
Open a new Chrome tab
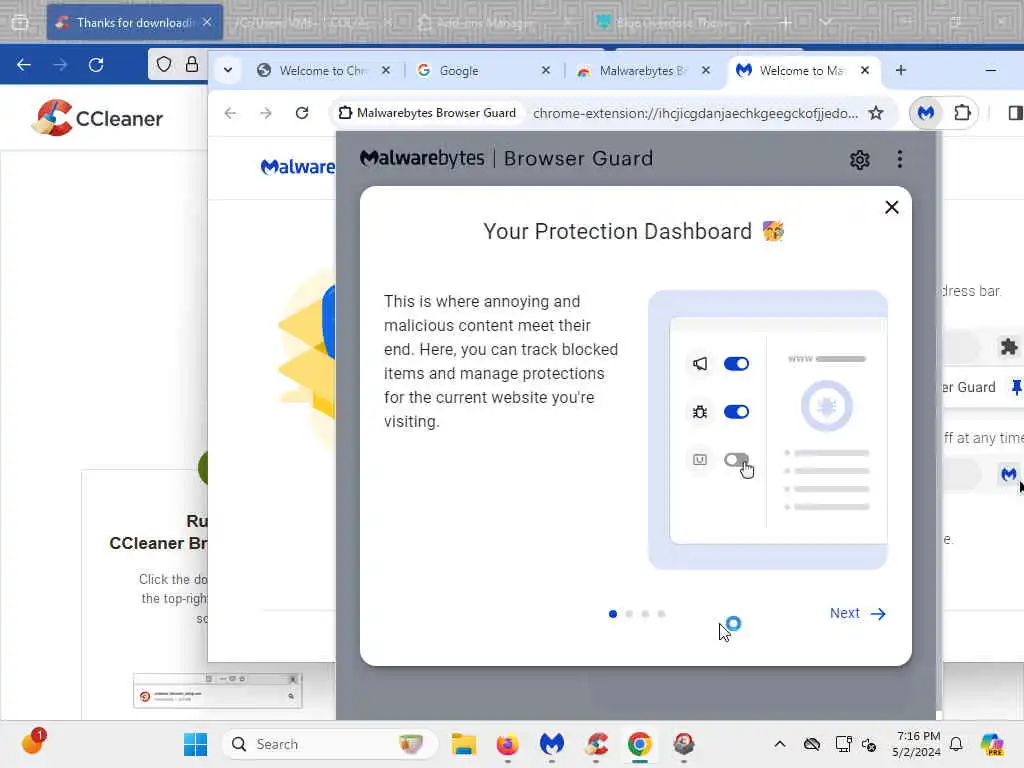coord(901,70)
